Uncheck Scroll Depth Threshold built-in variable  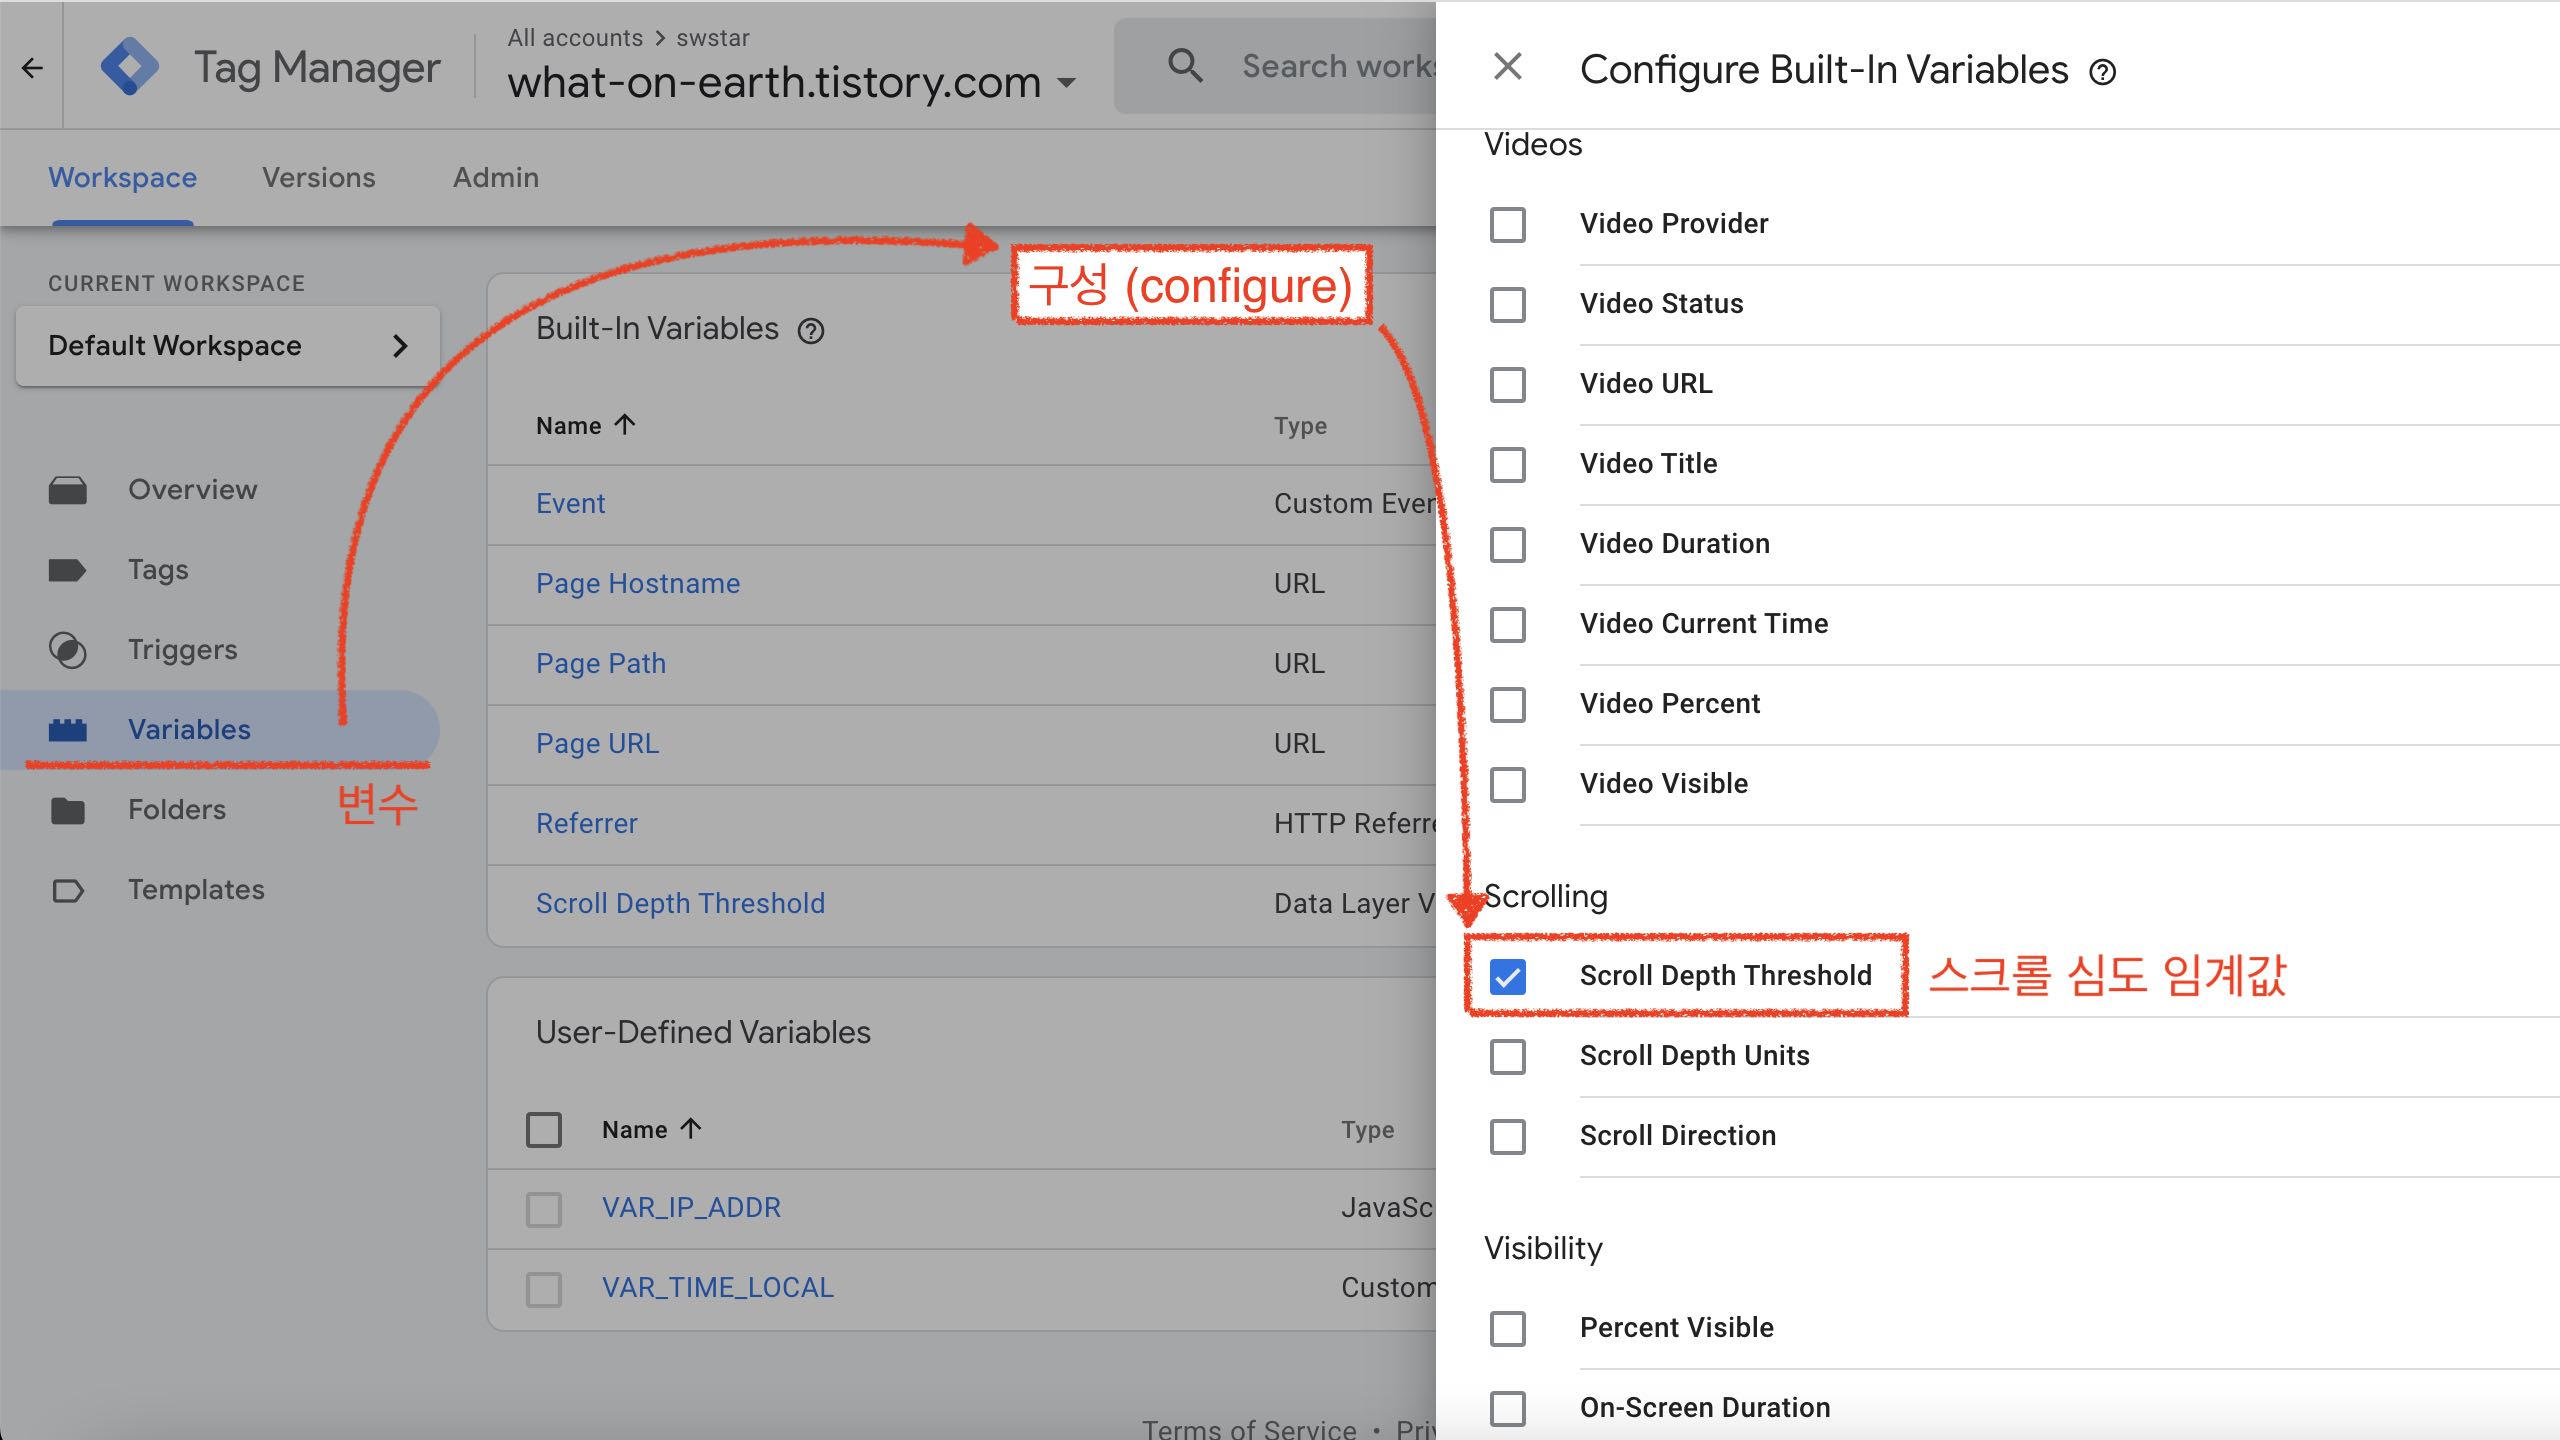(1508, 976)
